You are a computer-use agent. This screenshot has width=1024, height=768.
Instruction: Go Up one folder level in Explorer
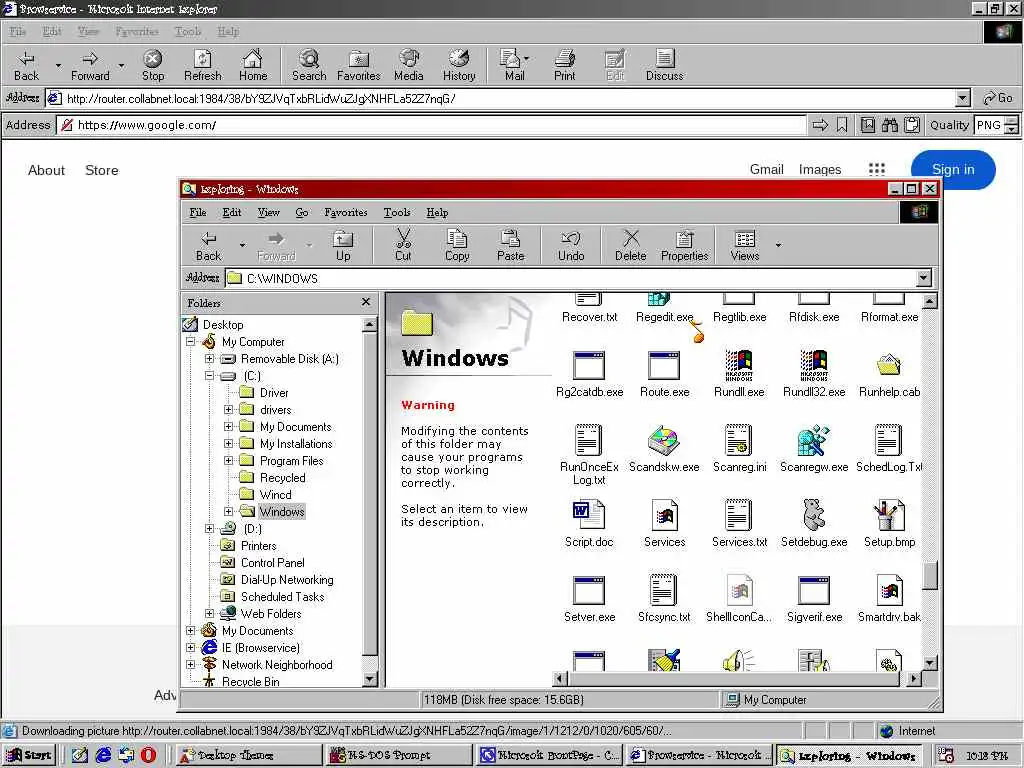(x=343, y=245)
